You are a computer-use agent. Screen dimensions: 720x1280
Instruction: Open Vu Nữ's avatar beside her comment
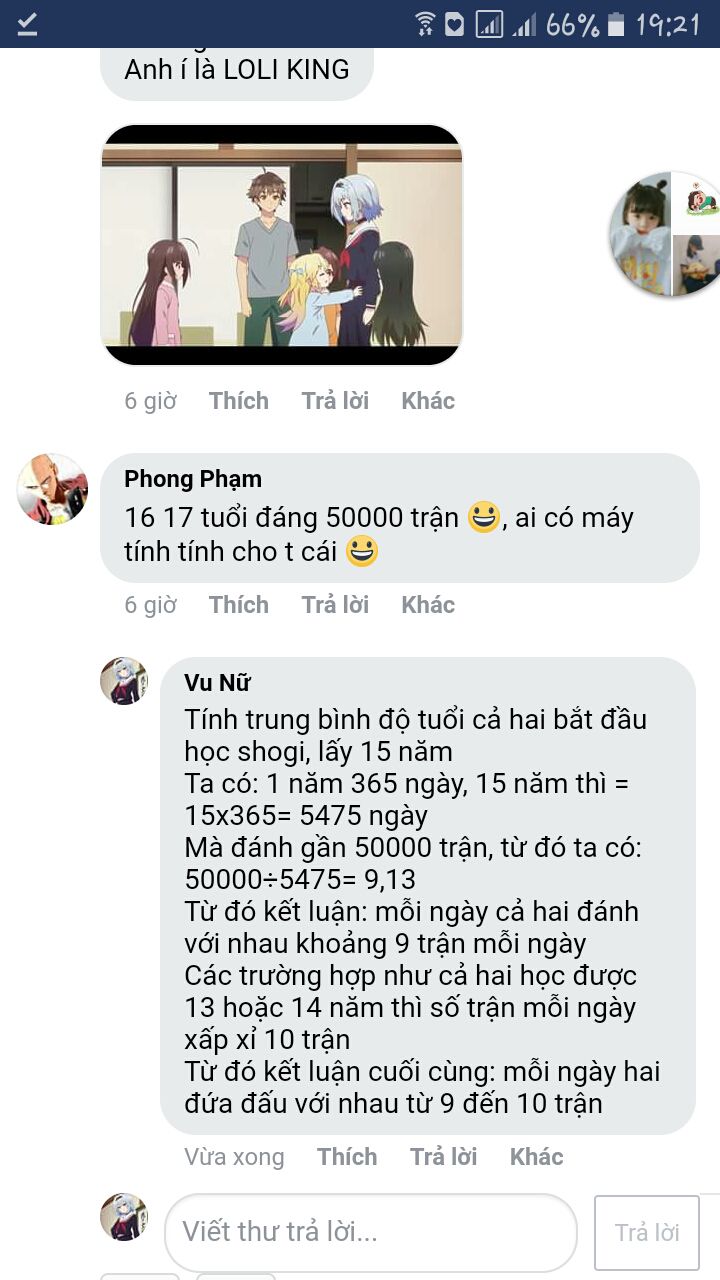(124, 681)
